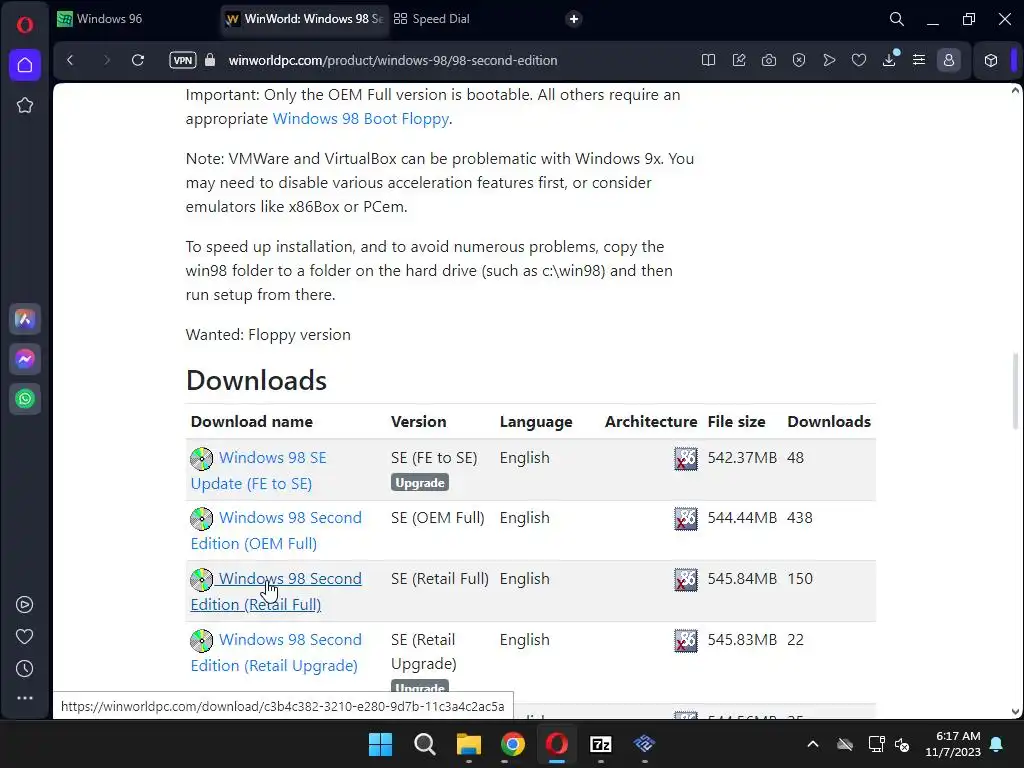This screenshot has width=1024, height=768.
Task: Open Pinboards heart in the sidebar
Action: pos(25,637)
